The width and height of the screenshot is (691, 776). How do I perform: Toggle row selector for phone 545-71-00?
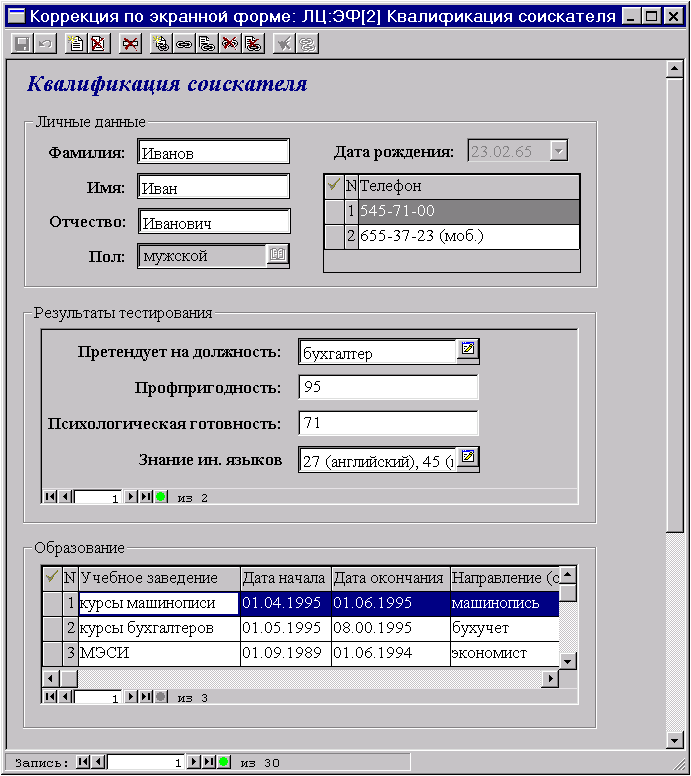[334, 211]
